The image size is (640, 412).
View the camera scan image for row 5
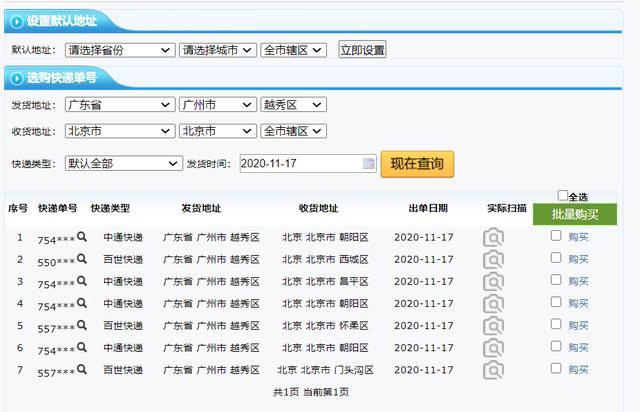pos(493,326)
